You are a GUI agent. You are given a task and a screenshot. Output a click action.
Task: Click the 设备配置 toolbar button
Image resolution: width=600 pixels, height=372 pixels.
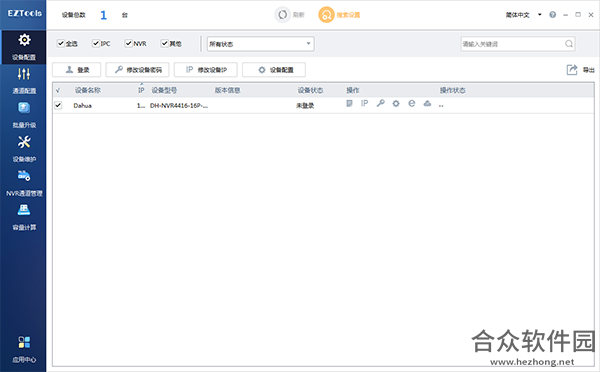274,70
